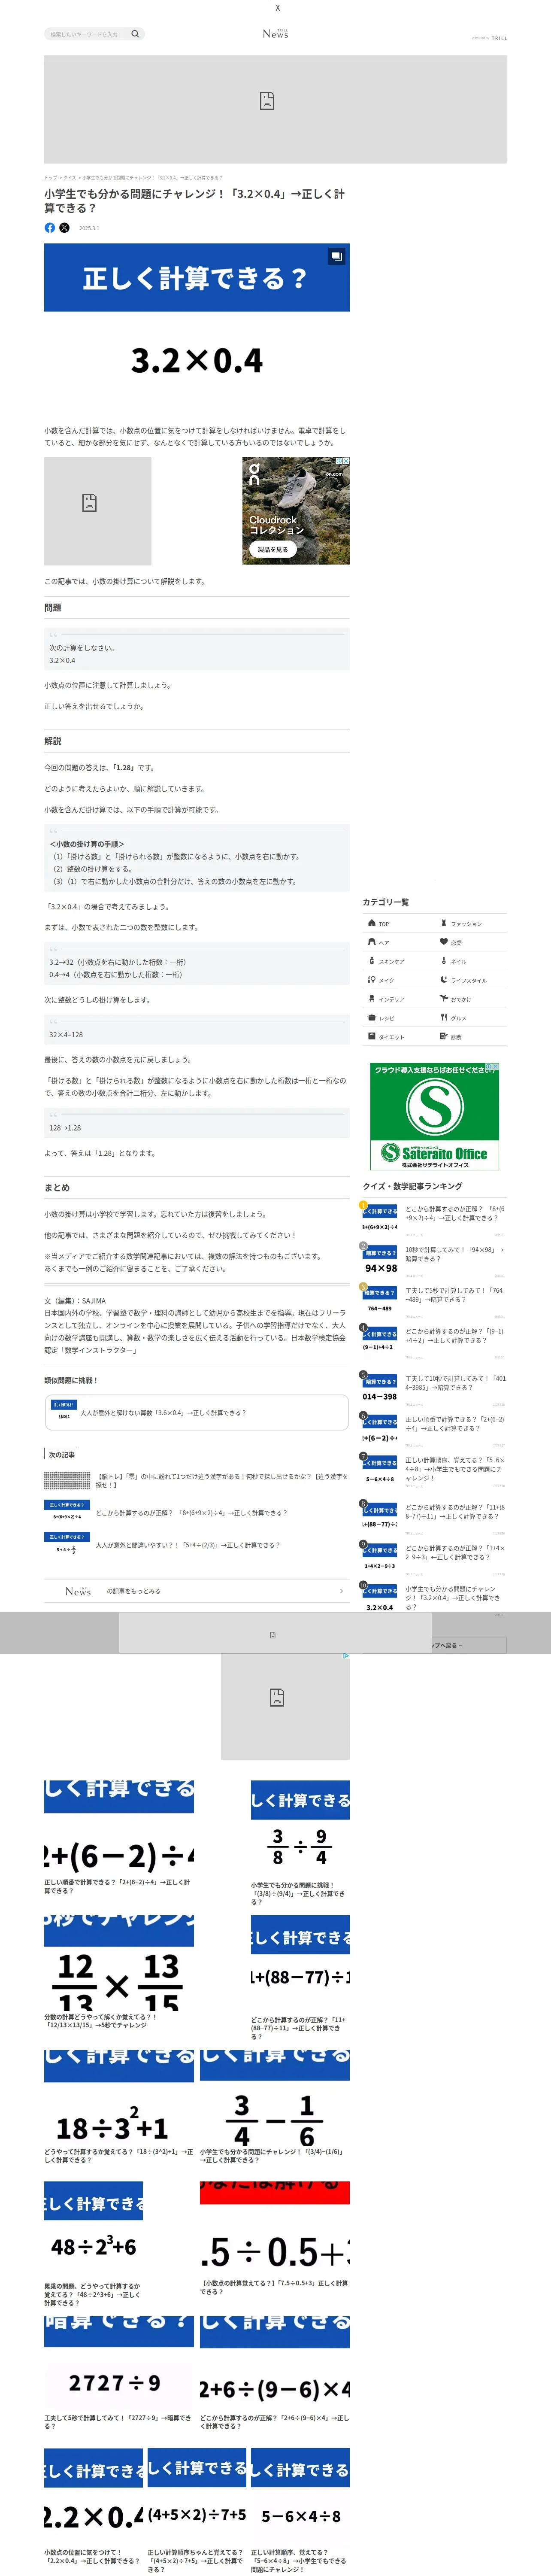Expand の記事をもっとみる chevron row
Image resolution: width=551 pixels, height=2576 pixels.
pyautogui.click(x=197, y=1591)
